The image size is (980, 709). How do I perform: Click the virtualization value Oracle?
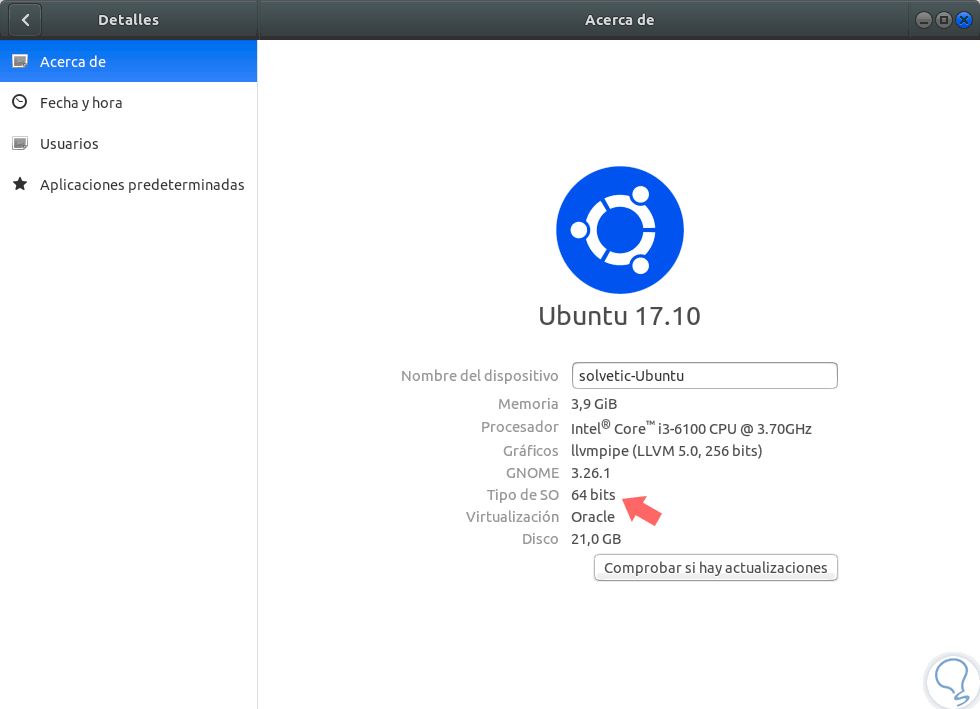593,517
